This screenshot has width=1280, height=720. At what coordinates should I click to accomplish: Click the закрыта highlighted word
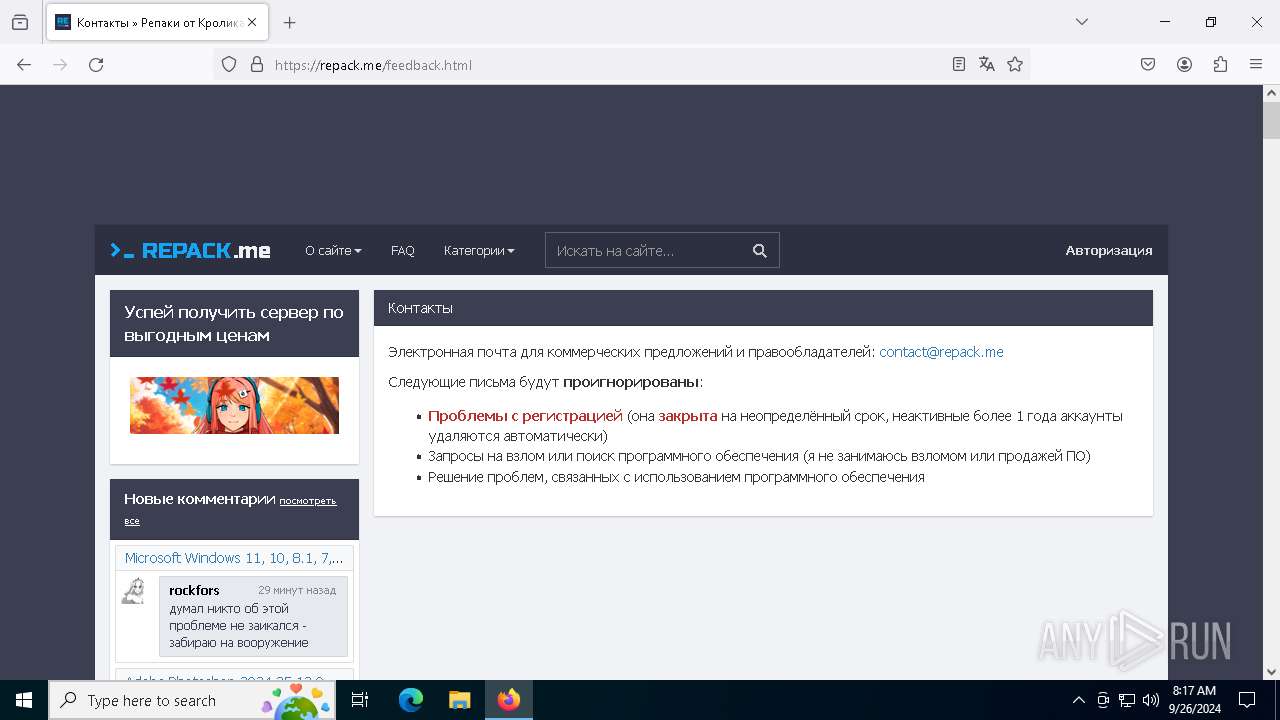pos(687,416)
